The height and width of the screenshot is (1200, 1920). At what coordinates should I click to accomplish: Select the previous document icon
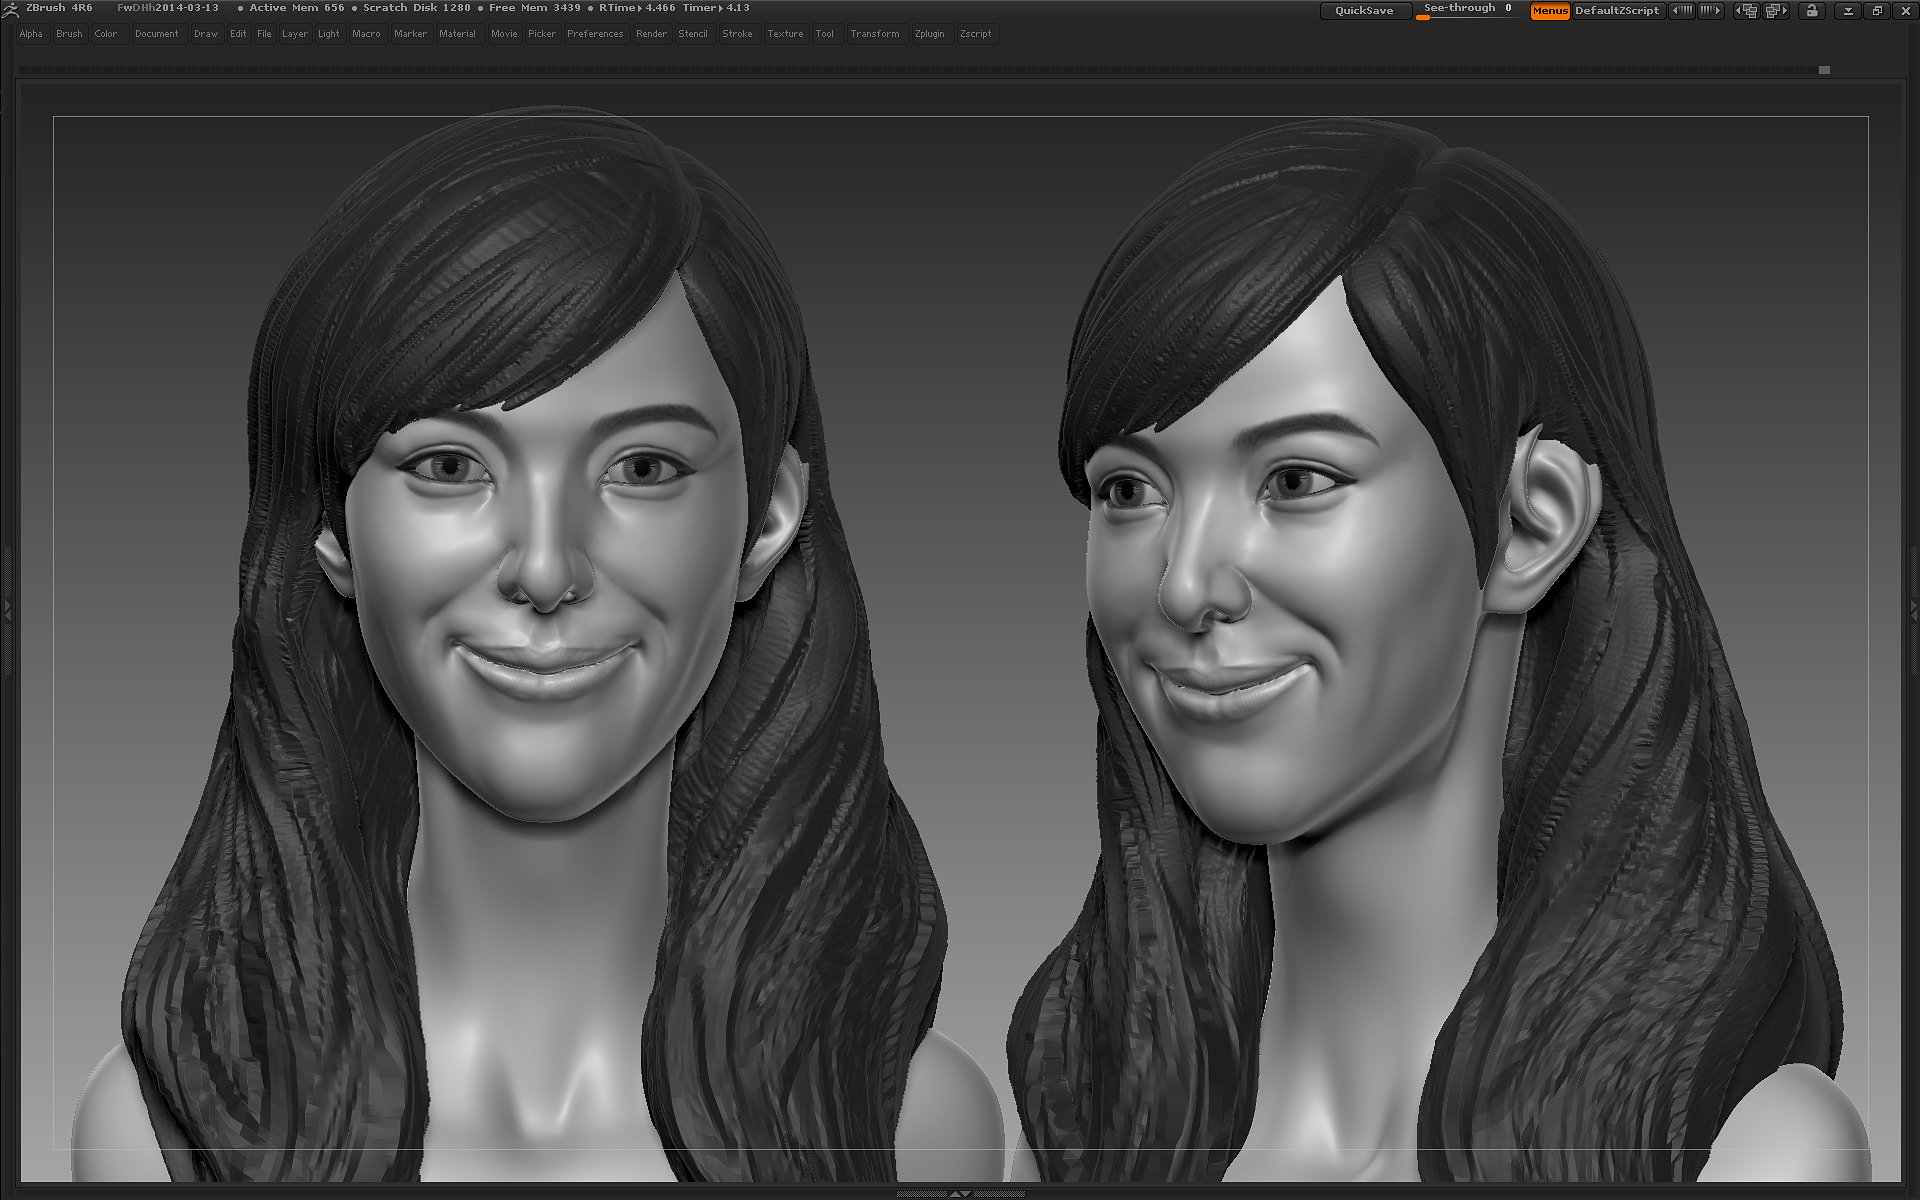(x=1746, y=10)
